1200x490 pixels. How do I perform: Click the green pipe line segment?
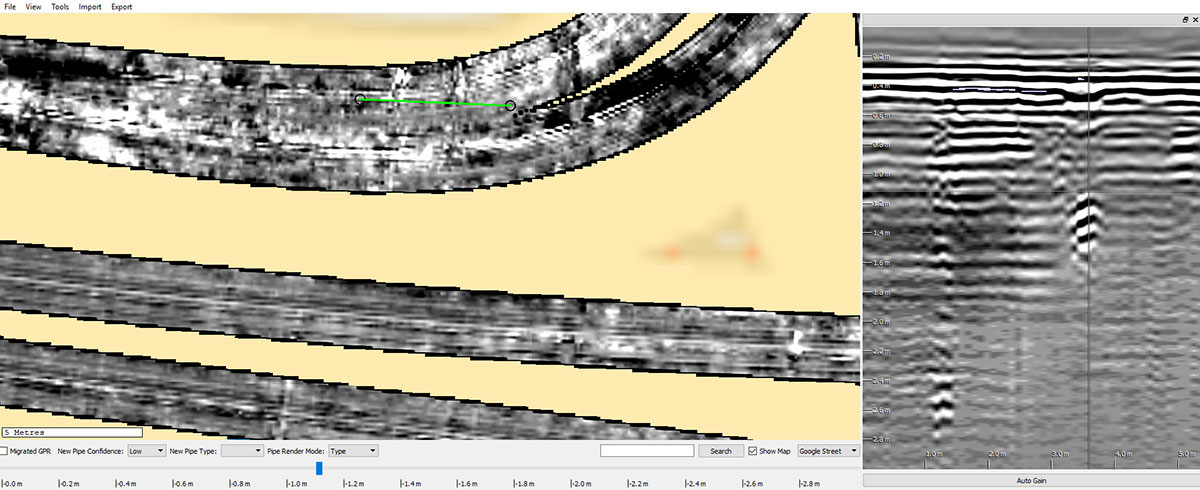point(435,102)
